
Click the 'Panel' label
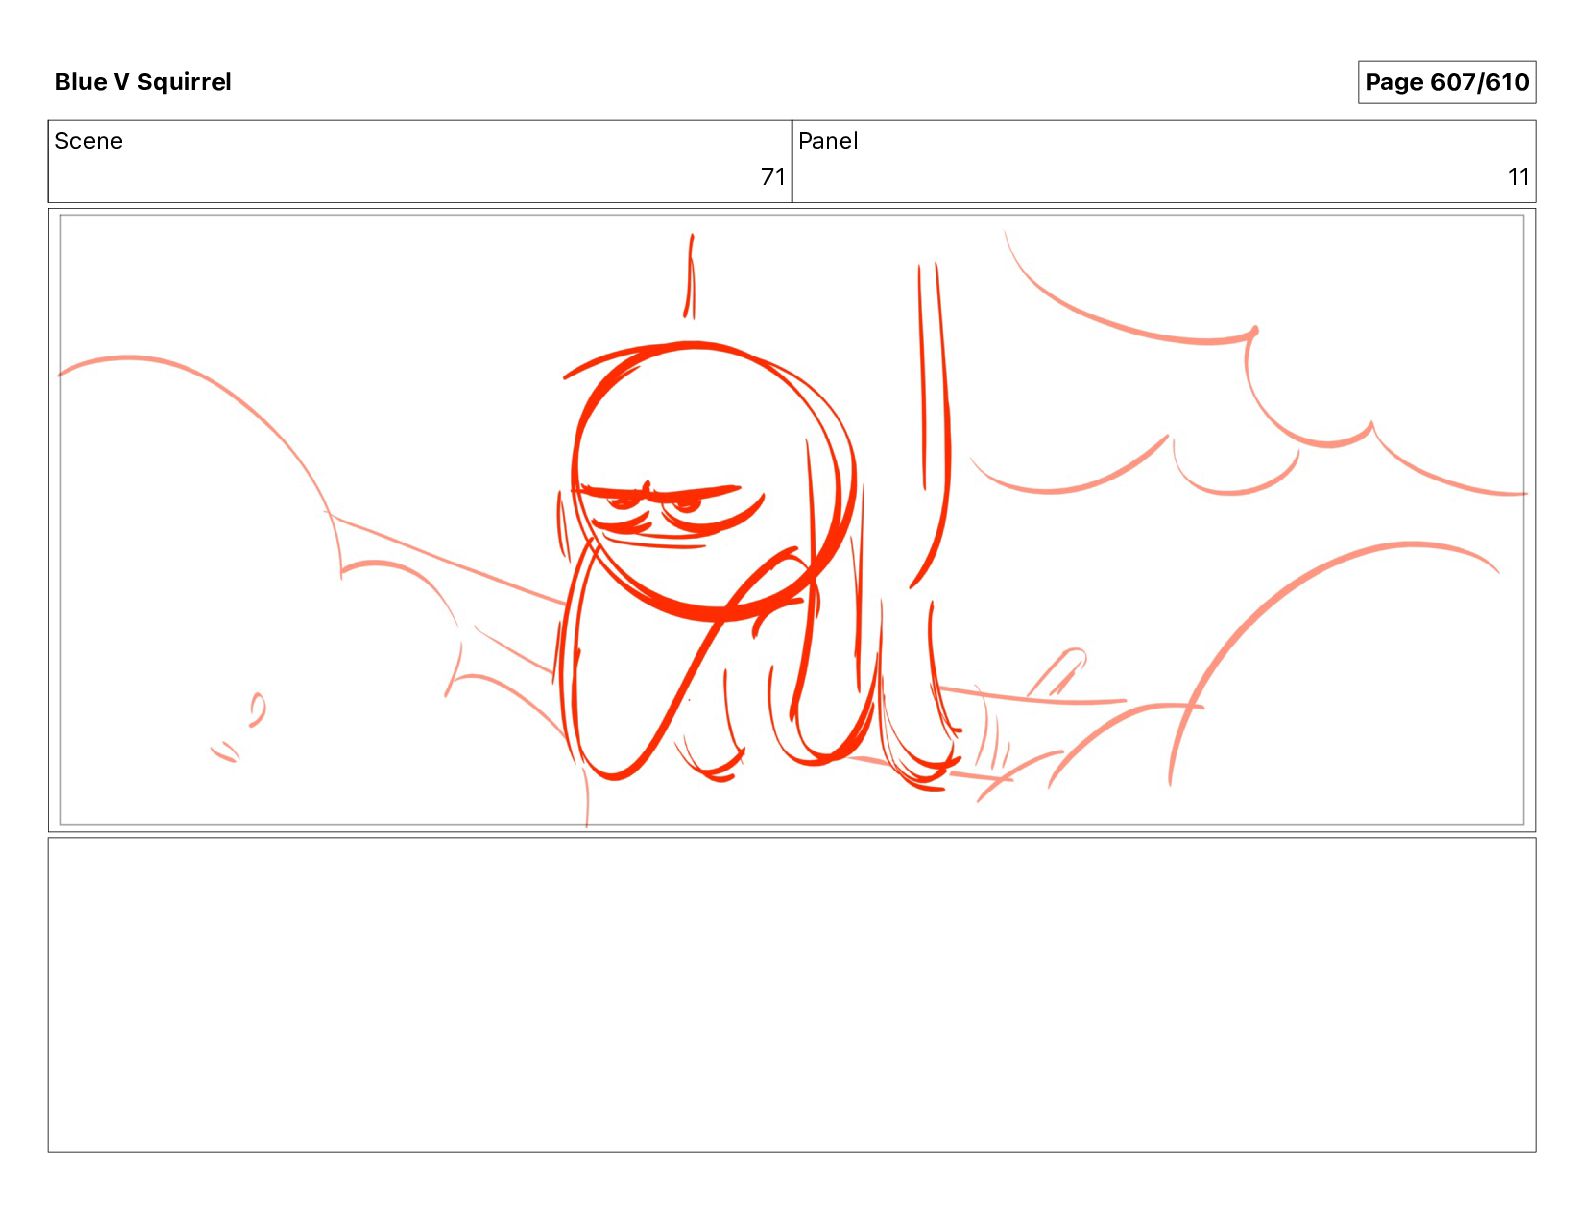(x=828, y=141)
